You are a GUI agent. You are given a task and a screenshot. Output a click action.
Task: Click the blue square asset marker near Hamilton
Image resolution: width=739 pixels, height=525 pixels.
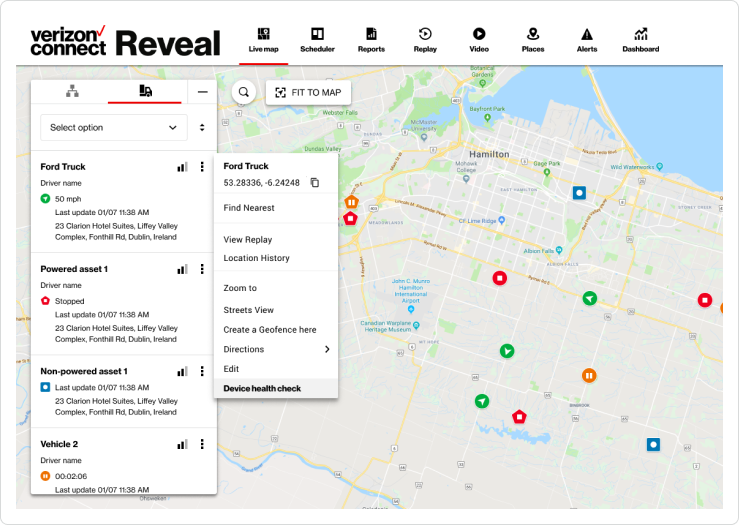pyautogui.click(x=578, y=192)
